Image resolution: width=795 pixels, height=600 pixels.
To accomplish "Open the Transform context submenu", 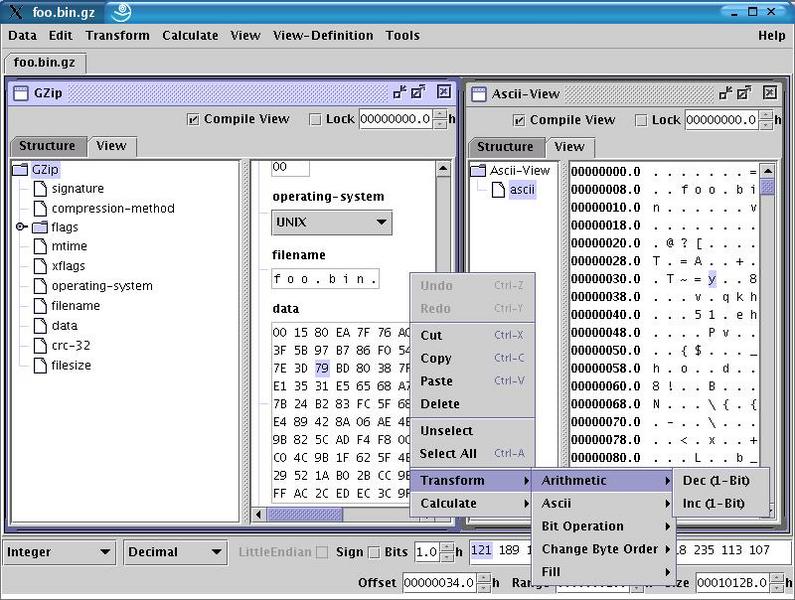I will pyautogui.click(x=472, y=480).
